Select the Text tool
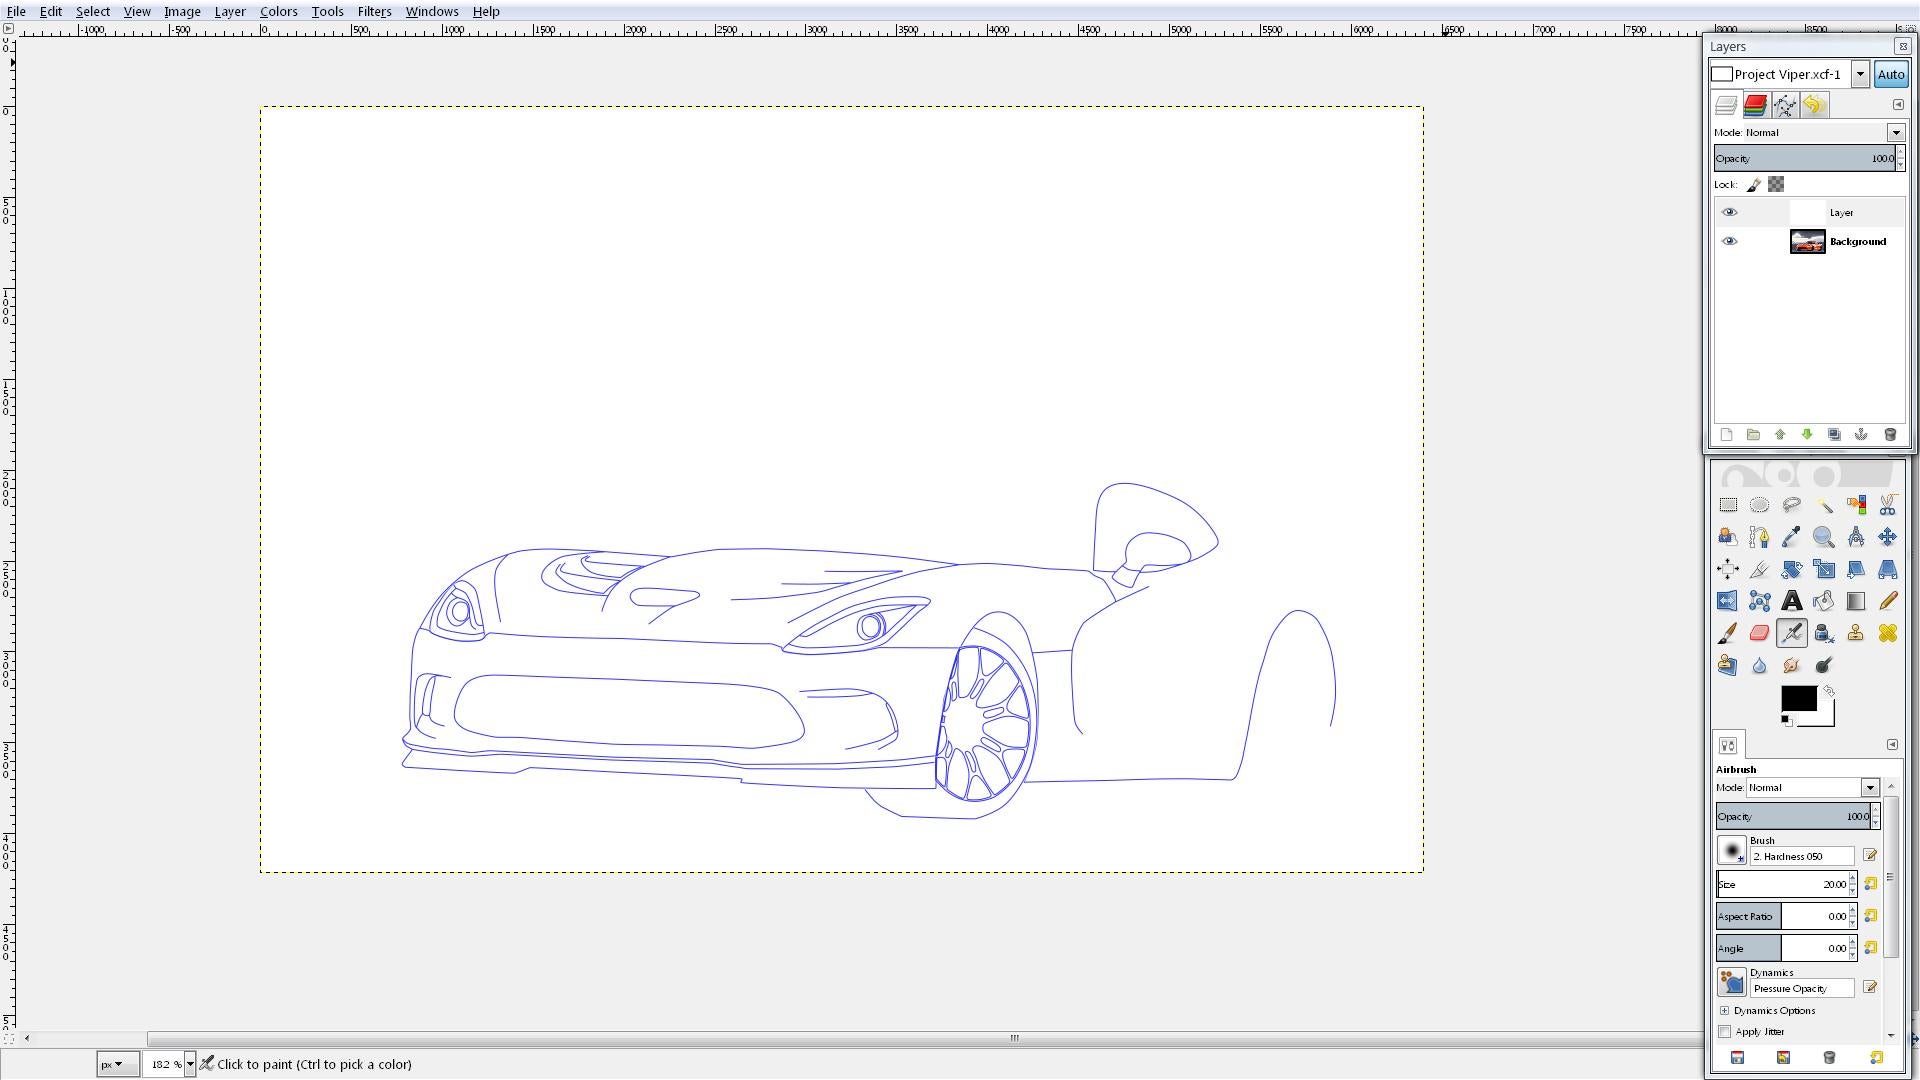This screenshot has width=1920, height=1080. pyautogui.click(x=1792, y=601)
